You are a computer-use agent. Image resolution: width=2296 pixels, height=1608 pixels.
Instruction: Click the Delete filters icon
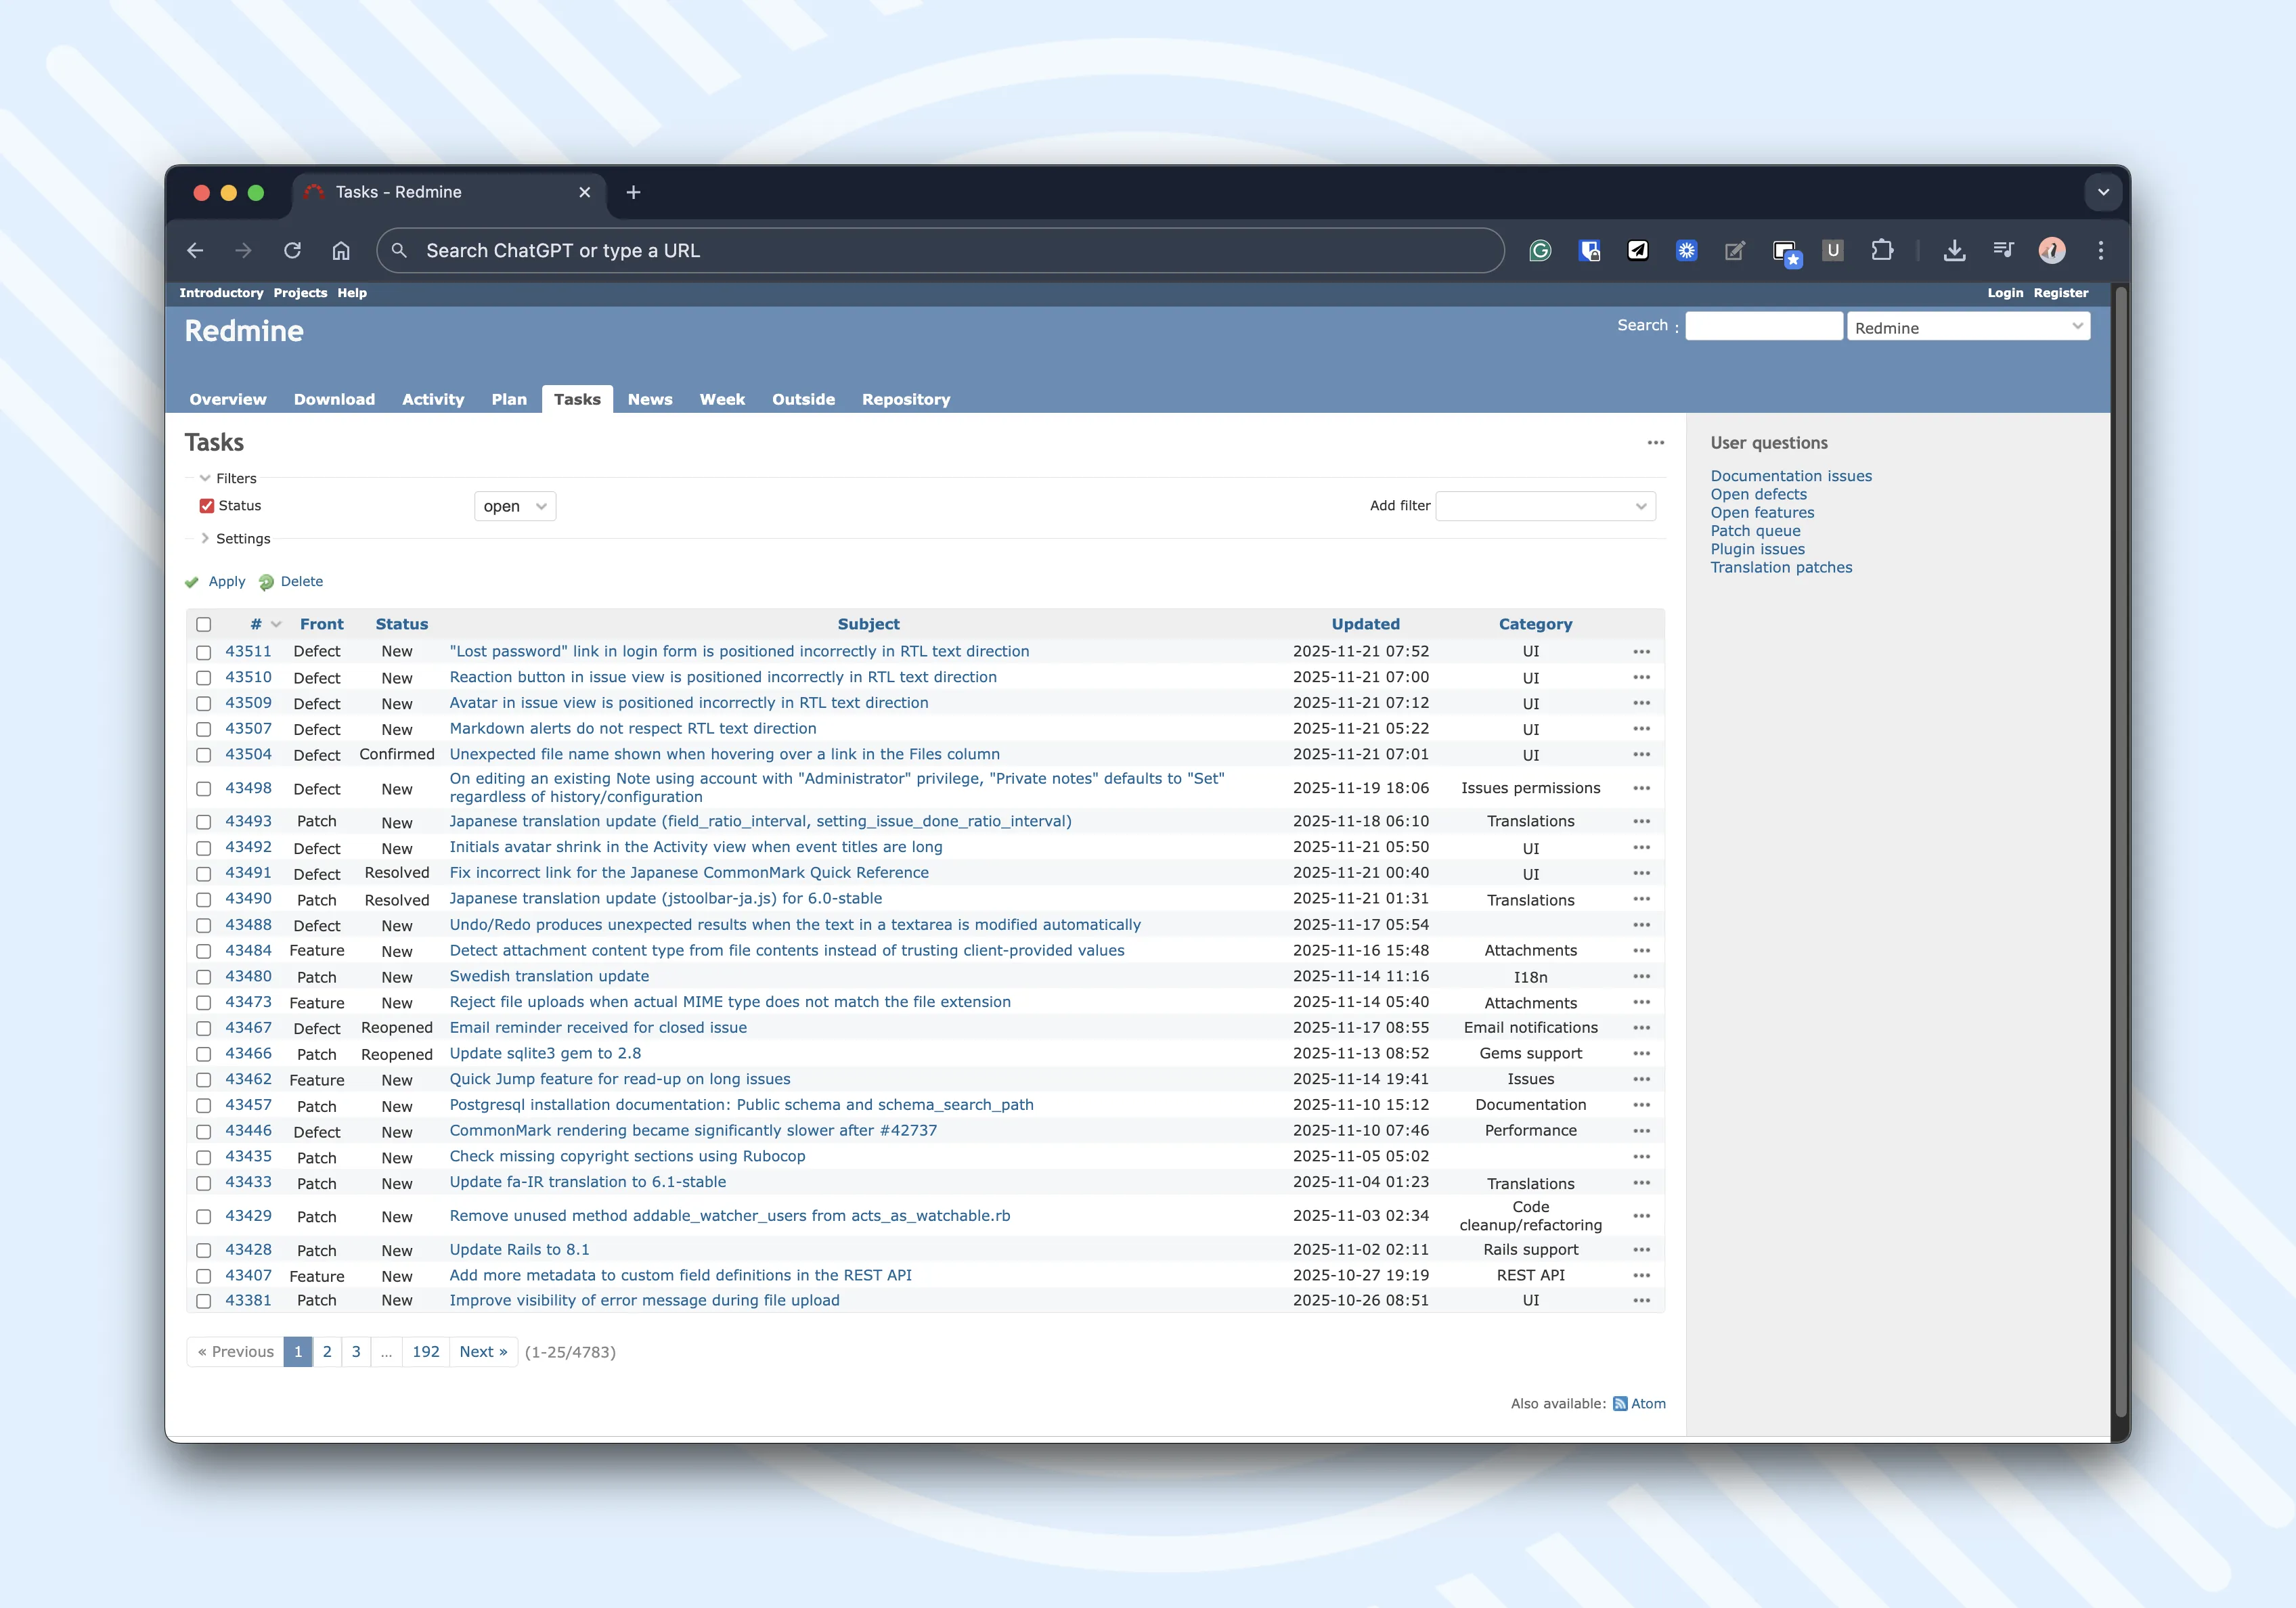290,581
